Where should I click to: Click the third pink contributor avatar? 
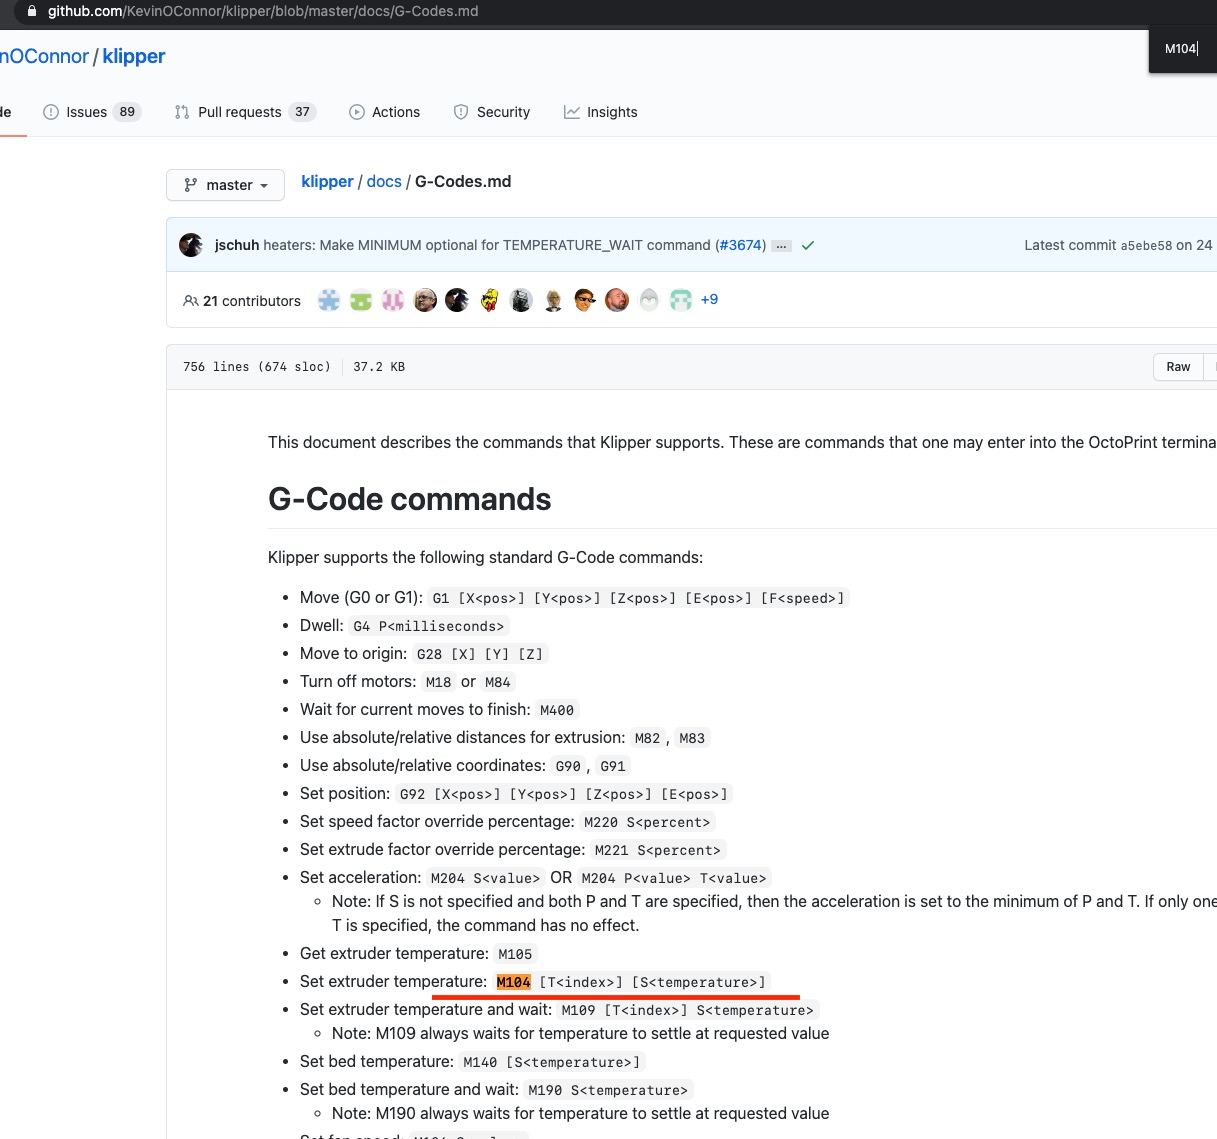393,300
